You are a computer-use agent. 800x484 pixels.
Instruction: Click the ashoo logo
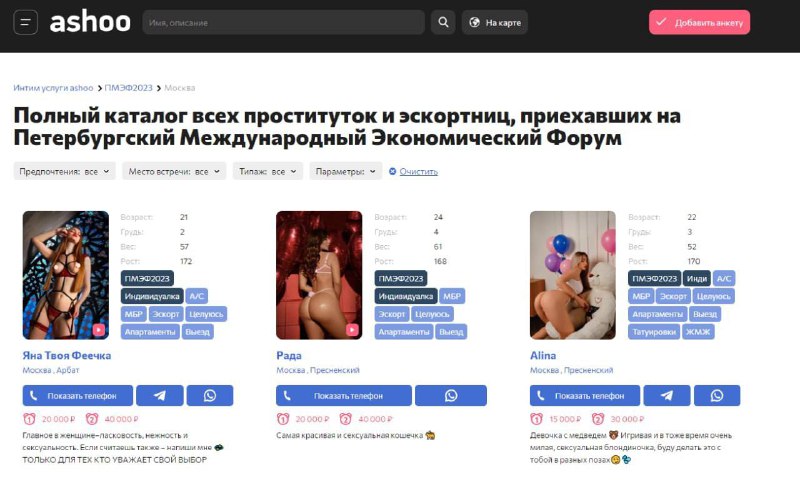(x=90, y=22)
